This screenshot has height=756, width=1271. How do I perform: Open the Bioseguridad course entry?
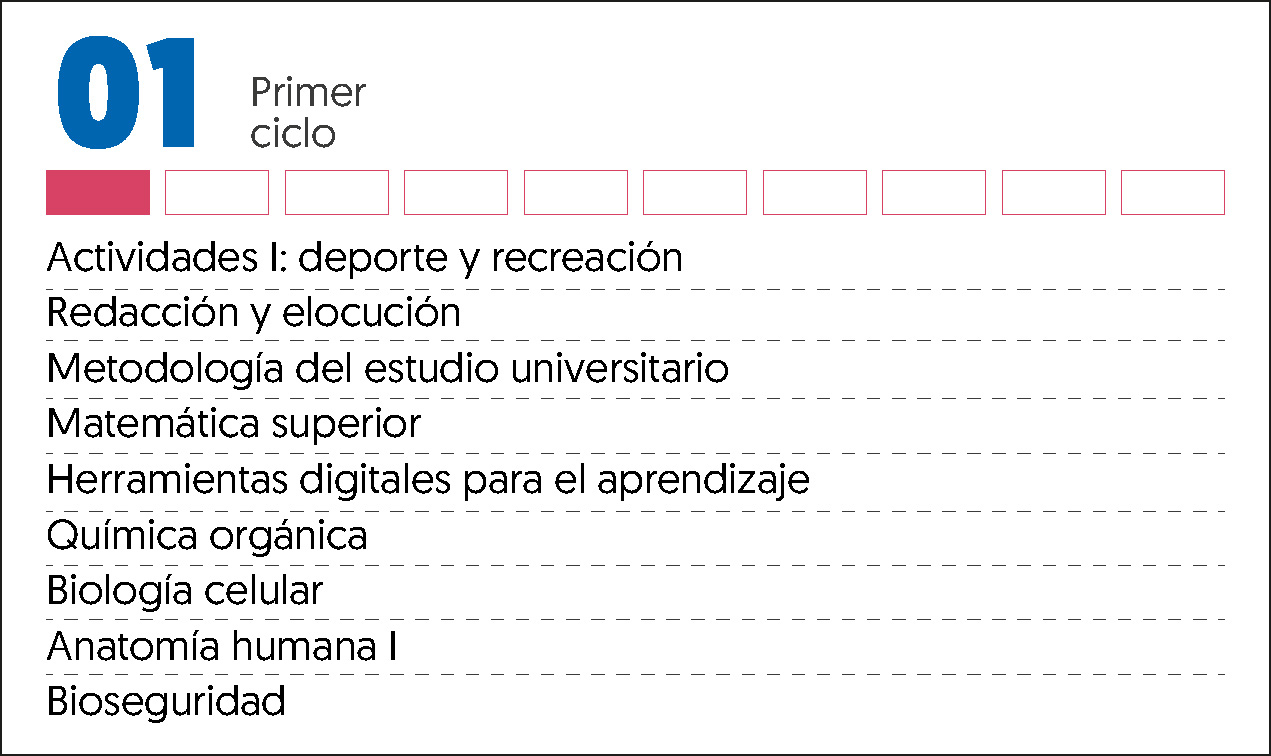(166, 701)
